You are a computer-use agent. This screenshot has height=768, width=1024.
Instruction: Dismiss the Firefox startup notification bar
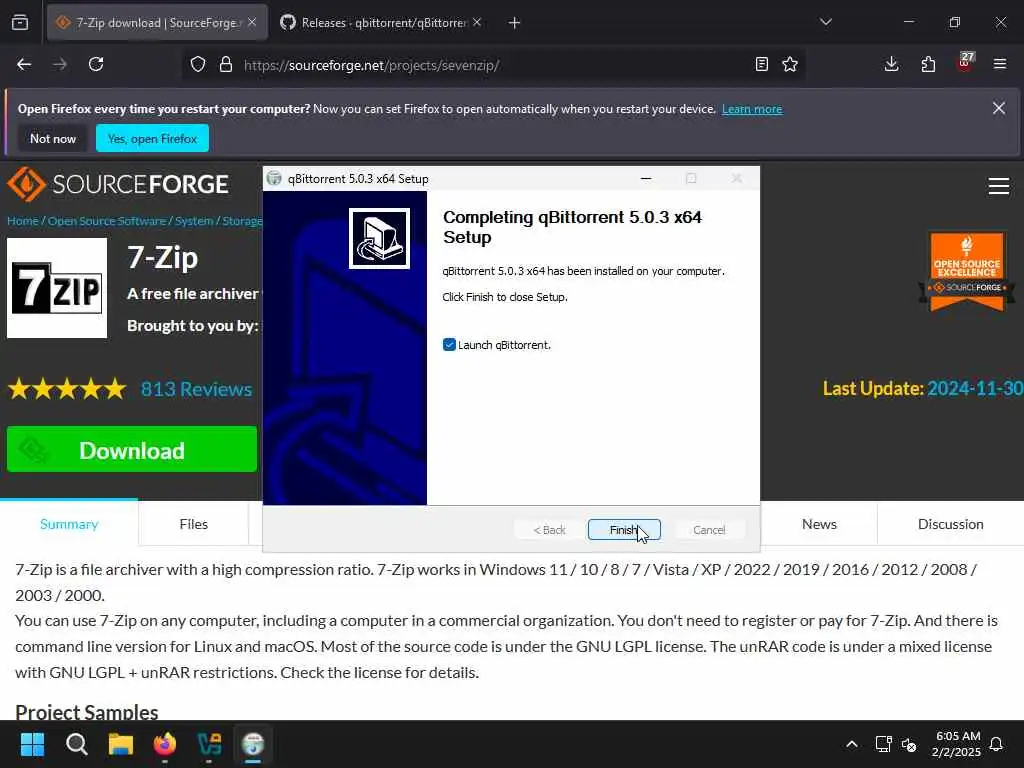pyautogui.click(x=999, y=108)
